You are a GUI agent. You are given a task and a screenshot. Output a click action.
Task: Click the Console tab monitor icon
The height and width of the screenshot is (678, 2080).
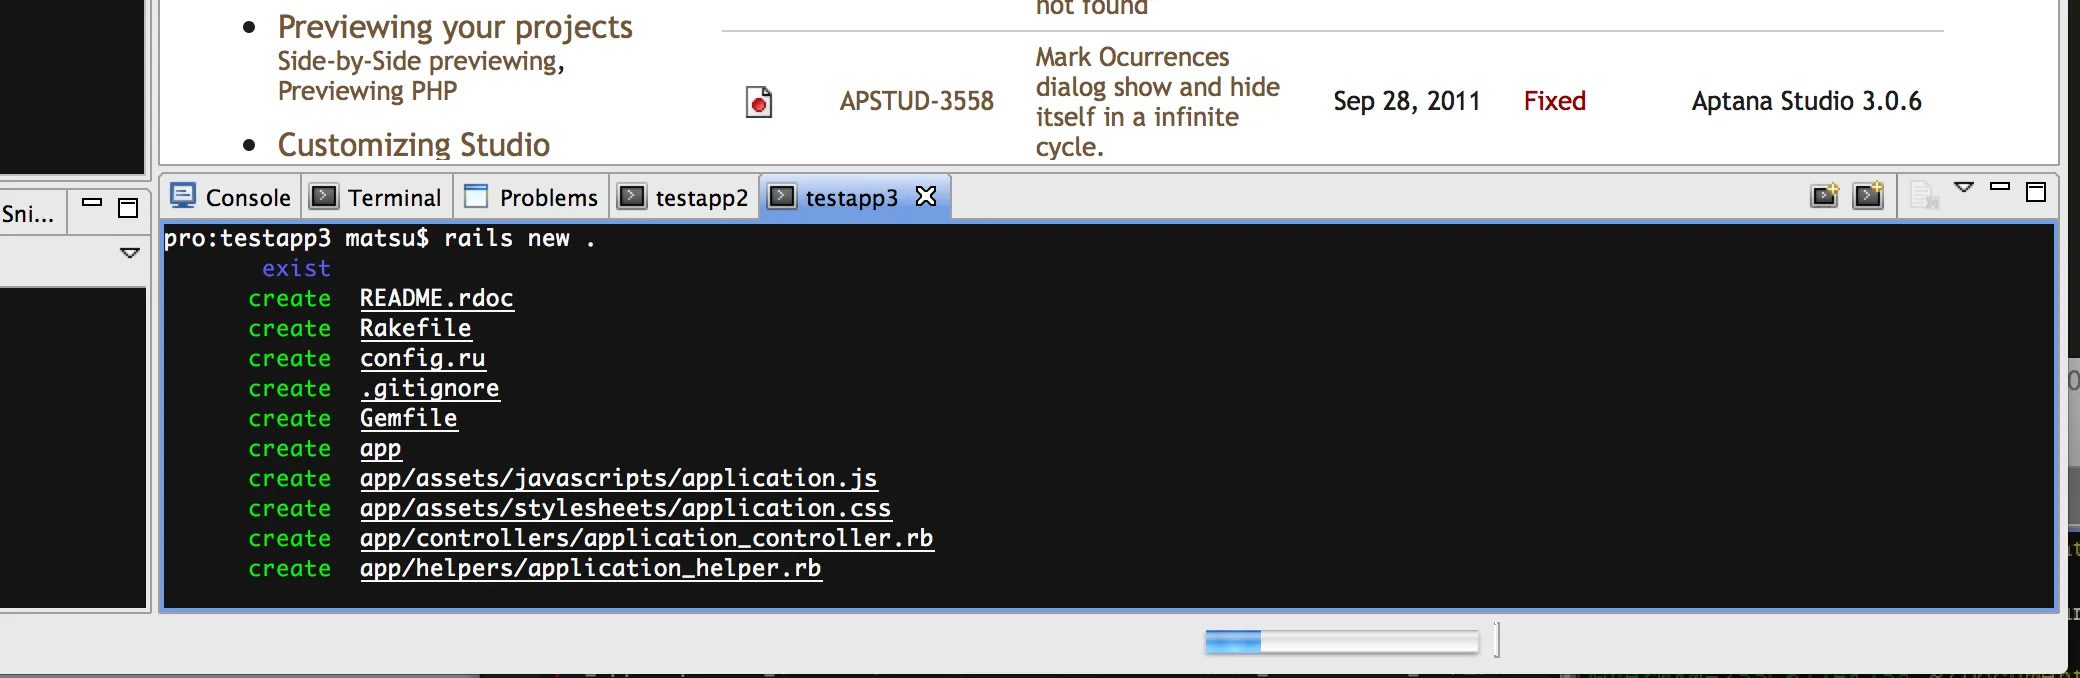point(183,195)
